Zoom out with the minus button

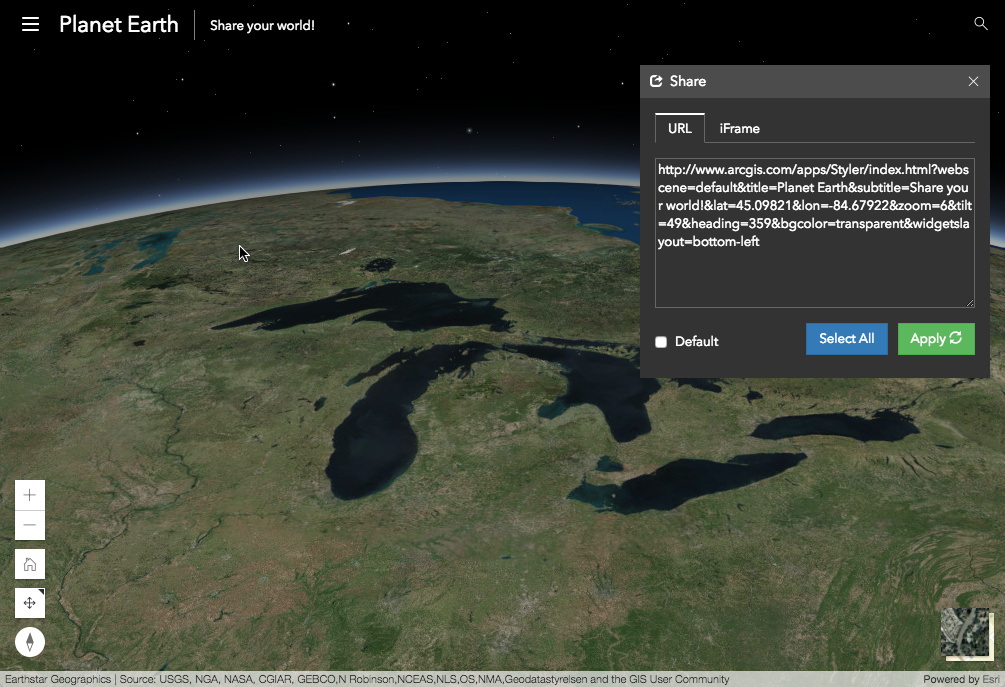coord(29,525)
